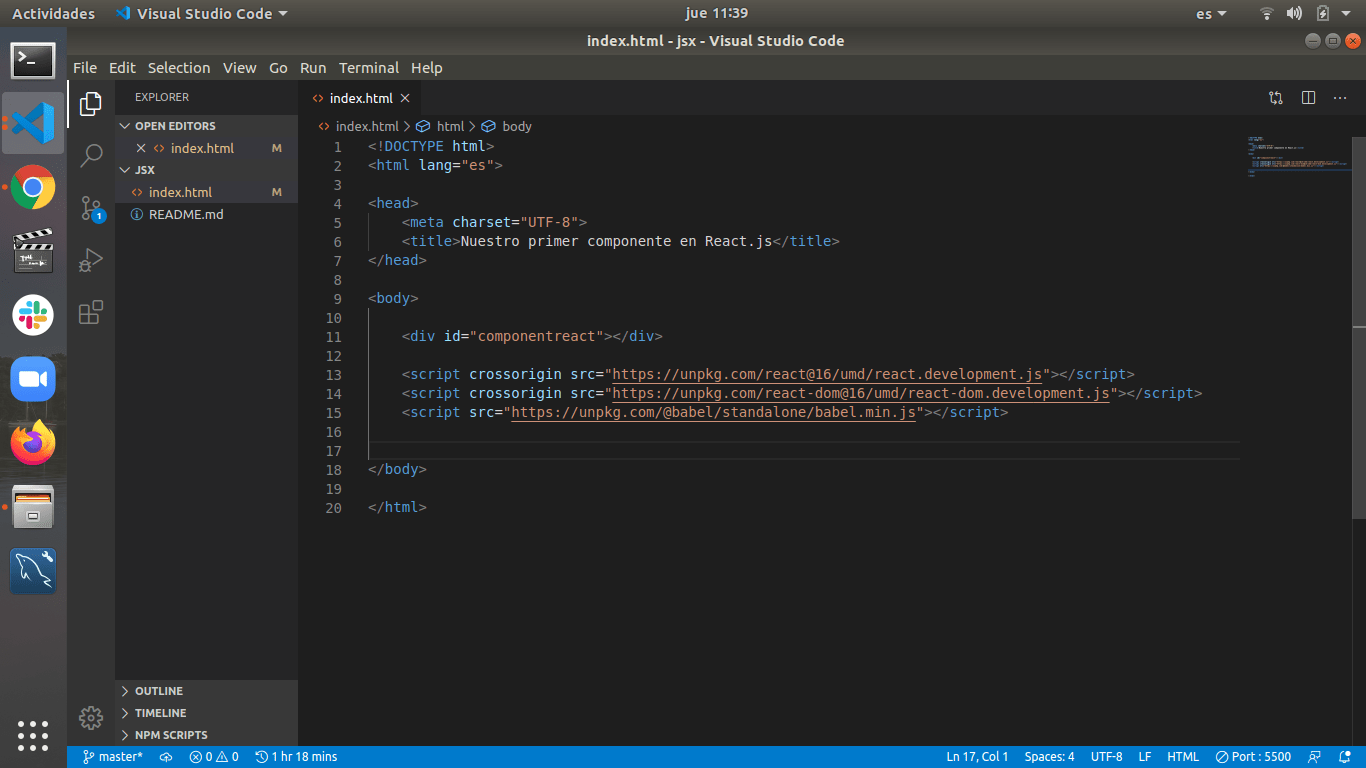Open the Visual Studio Code app menu dropdown
The height and width of the screenshot is (768, 1366).
[x=201, y=13]
